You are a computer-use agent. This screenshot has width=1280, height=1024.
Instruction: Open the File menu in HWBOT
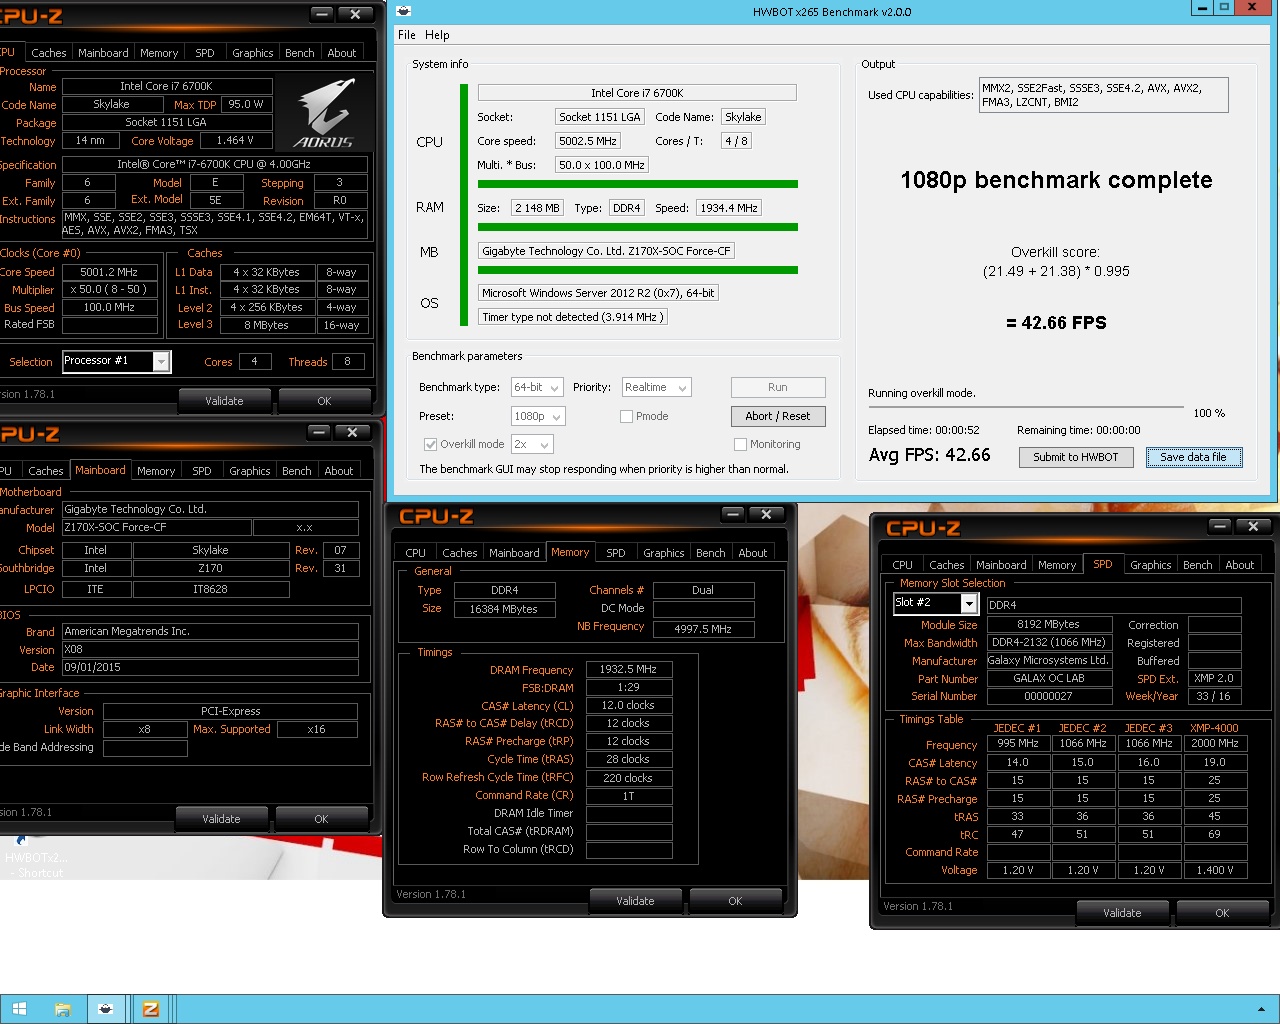[407, 35]
